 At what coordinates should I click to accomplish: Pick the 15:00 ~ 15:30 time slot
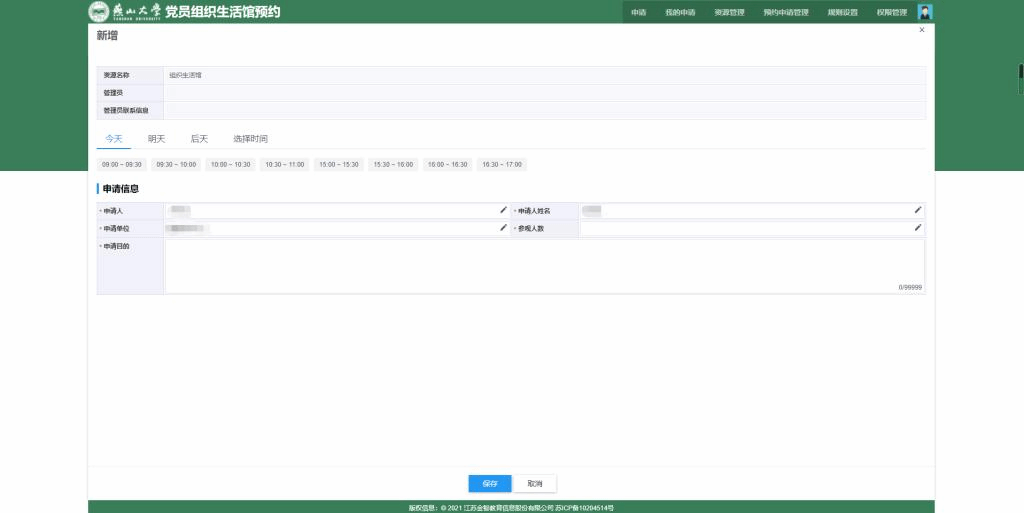pos(339,164)
